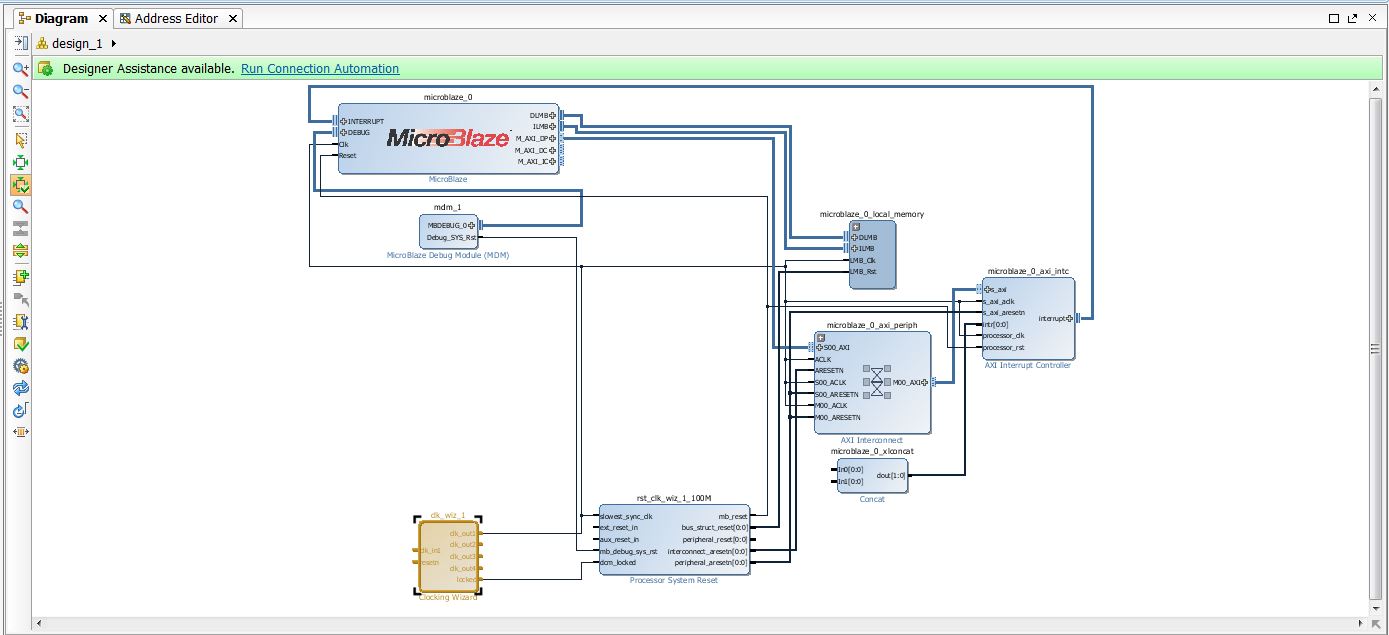Click the vertical scrollbar of the diagram
This screenshot has width=1389, height=635.
click(x=1375, y=348)
